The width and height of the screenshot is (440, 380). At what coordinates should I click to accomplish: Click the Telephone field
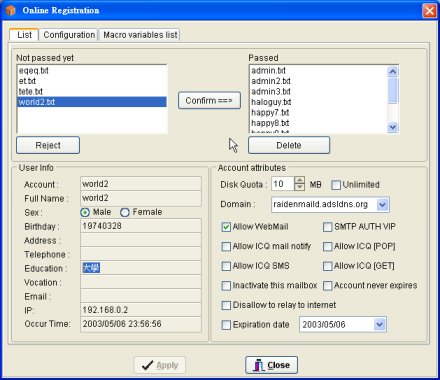click(141, 254)
